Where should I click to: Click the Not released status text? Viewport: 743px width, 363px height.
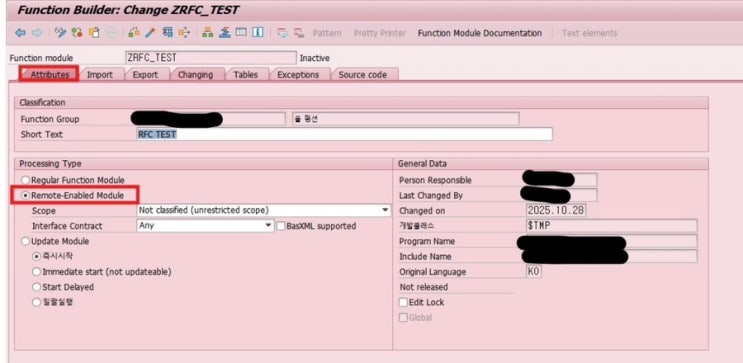coord(424,287)
